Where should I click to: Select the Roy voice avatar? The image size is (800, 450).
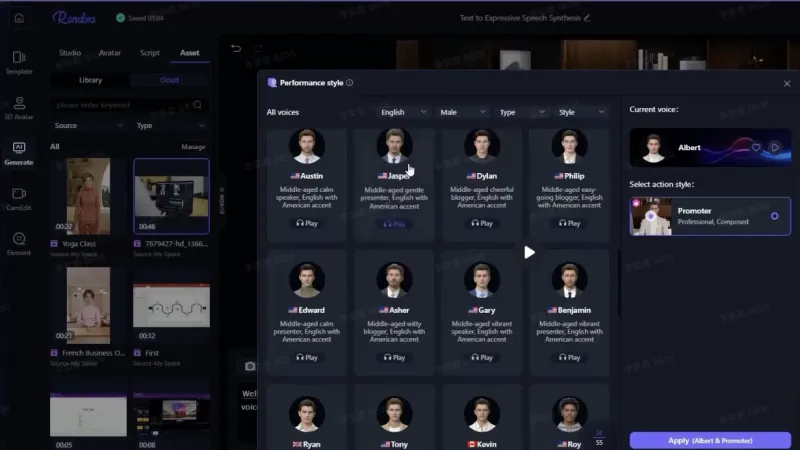[x=569, y=414]
